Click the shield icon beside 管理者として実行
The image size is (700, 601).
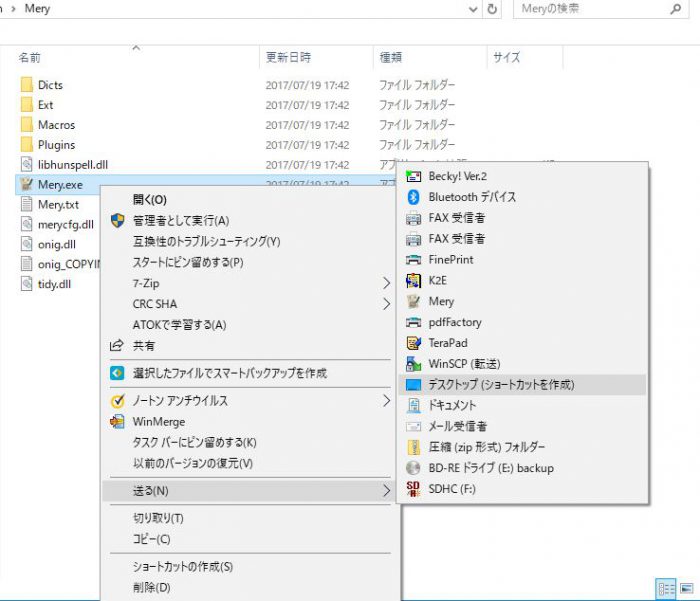pyautogui.click(x=117, y=221)
